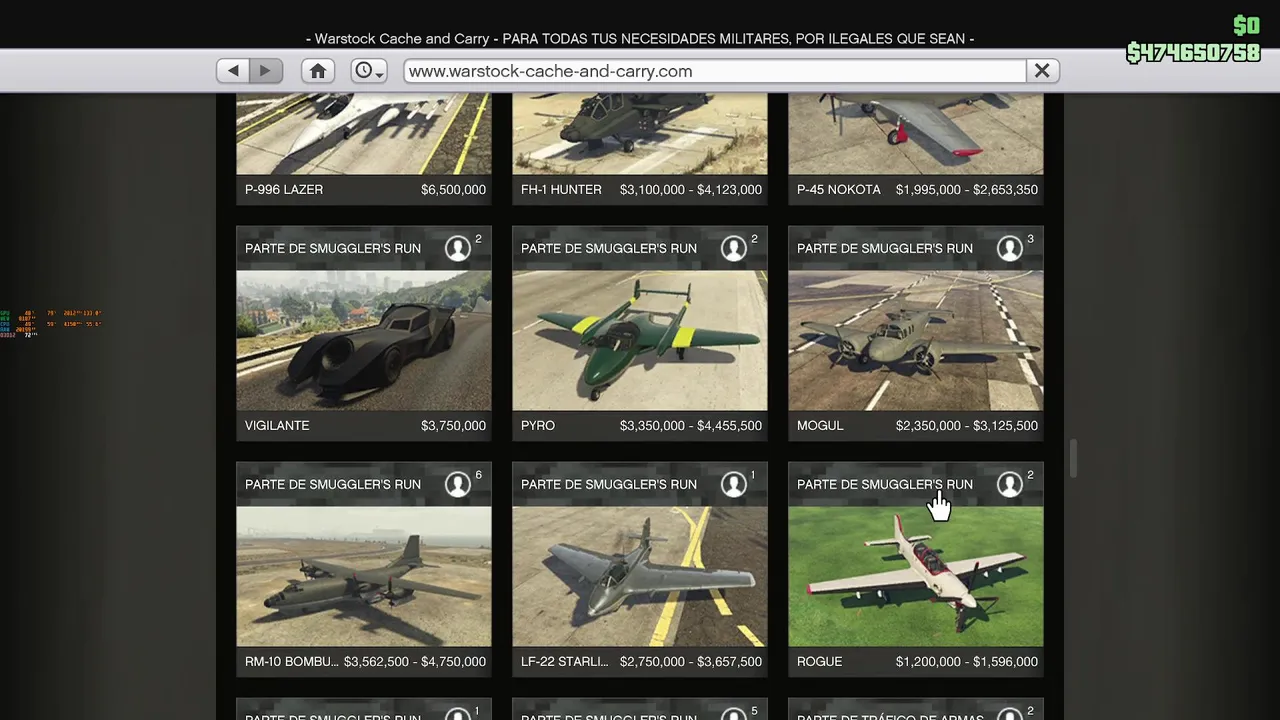Click the VIGILANTE name label
This screenshot has height=720, width=1280.
(277, 425)
